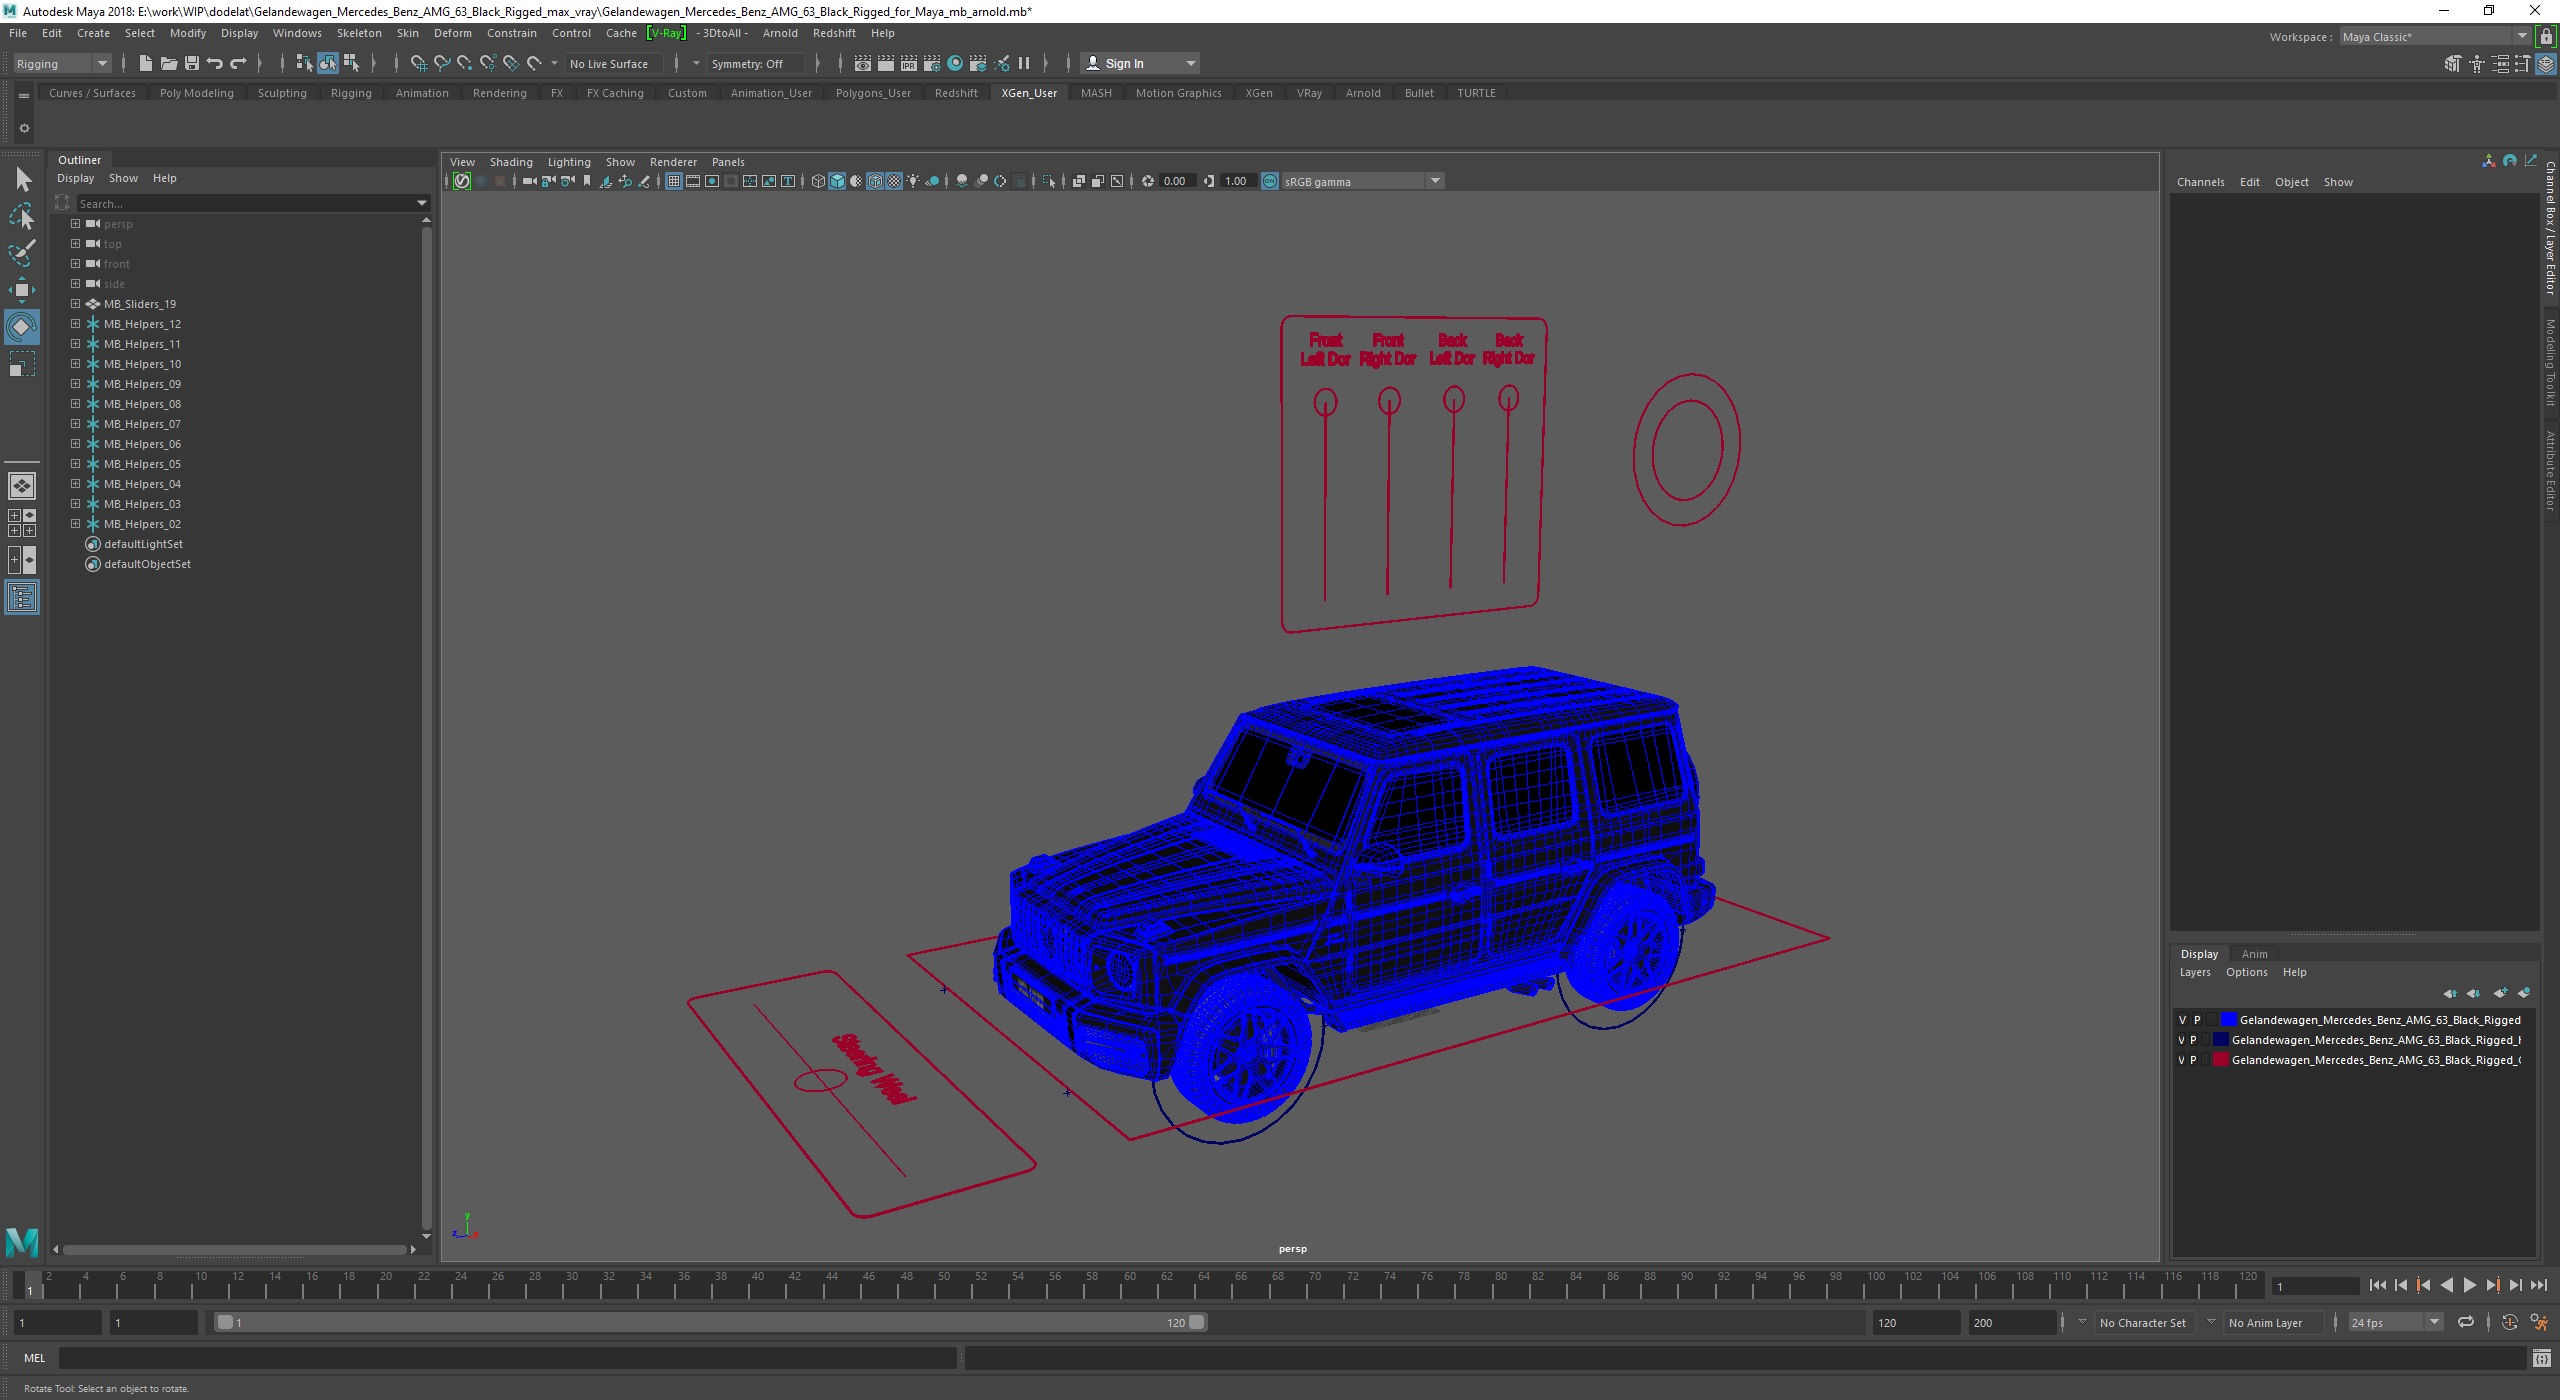
Task: Switch to the Arnold shelf tab
Action: tap(1363, 93)
